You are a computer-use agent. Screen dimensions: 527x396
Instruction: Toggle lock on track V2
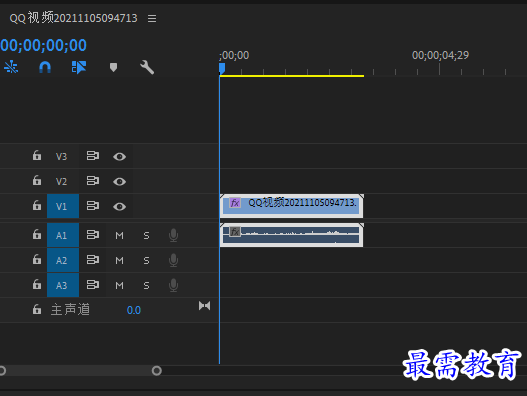[x=37, y=181]
